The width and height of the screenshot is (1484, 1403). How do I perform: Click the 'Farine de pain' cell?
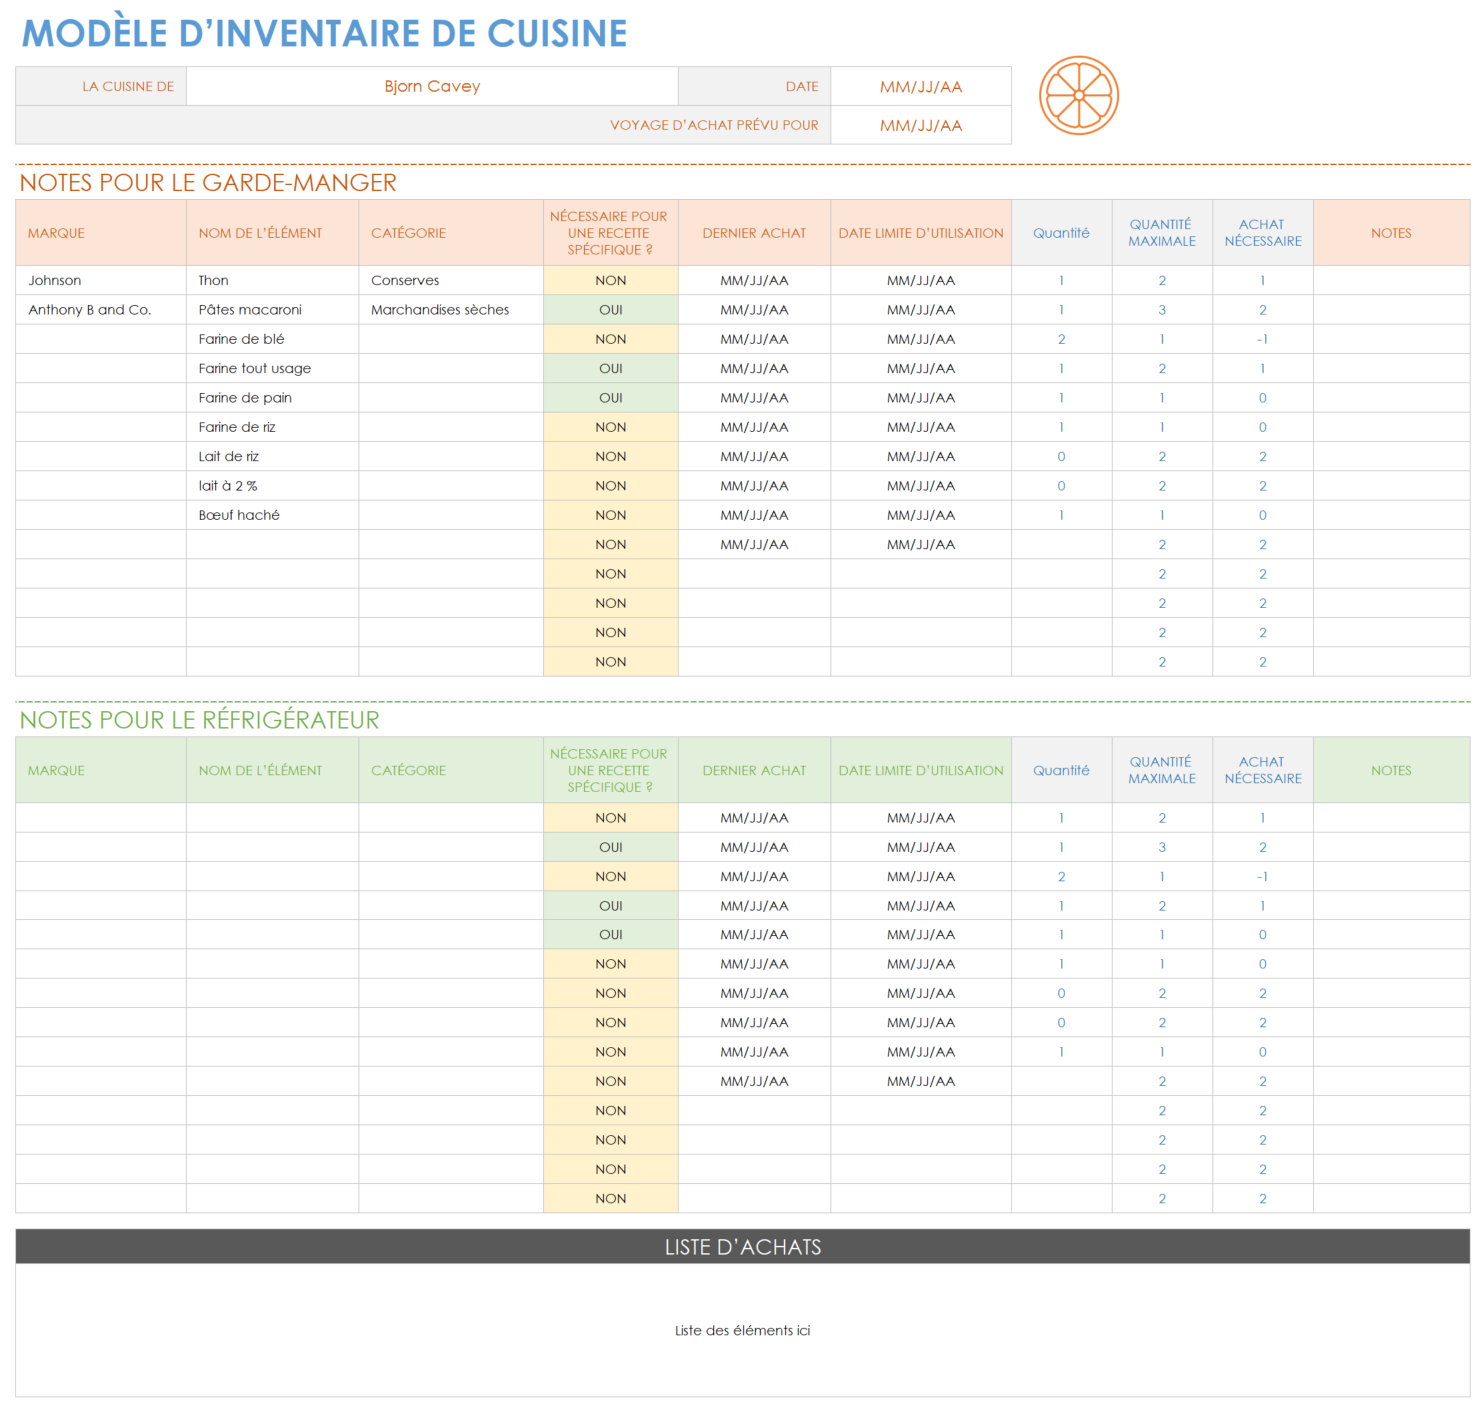coord(272,397)
